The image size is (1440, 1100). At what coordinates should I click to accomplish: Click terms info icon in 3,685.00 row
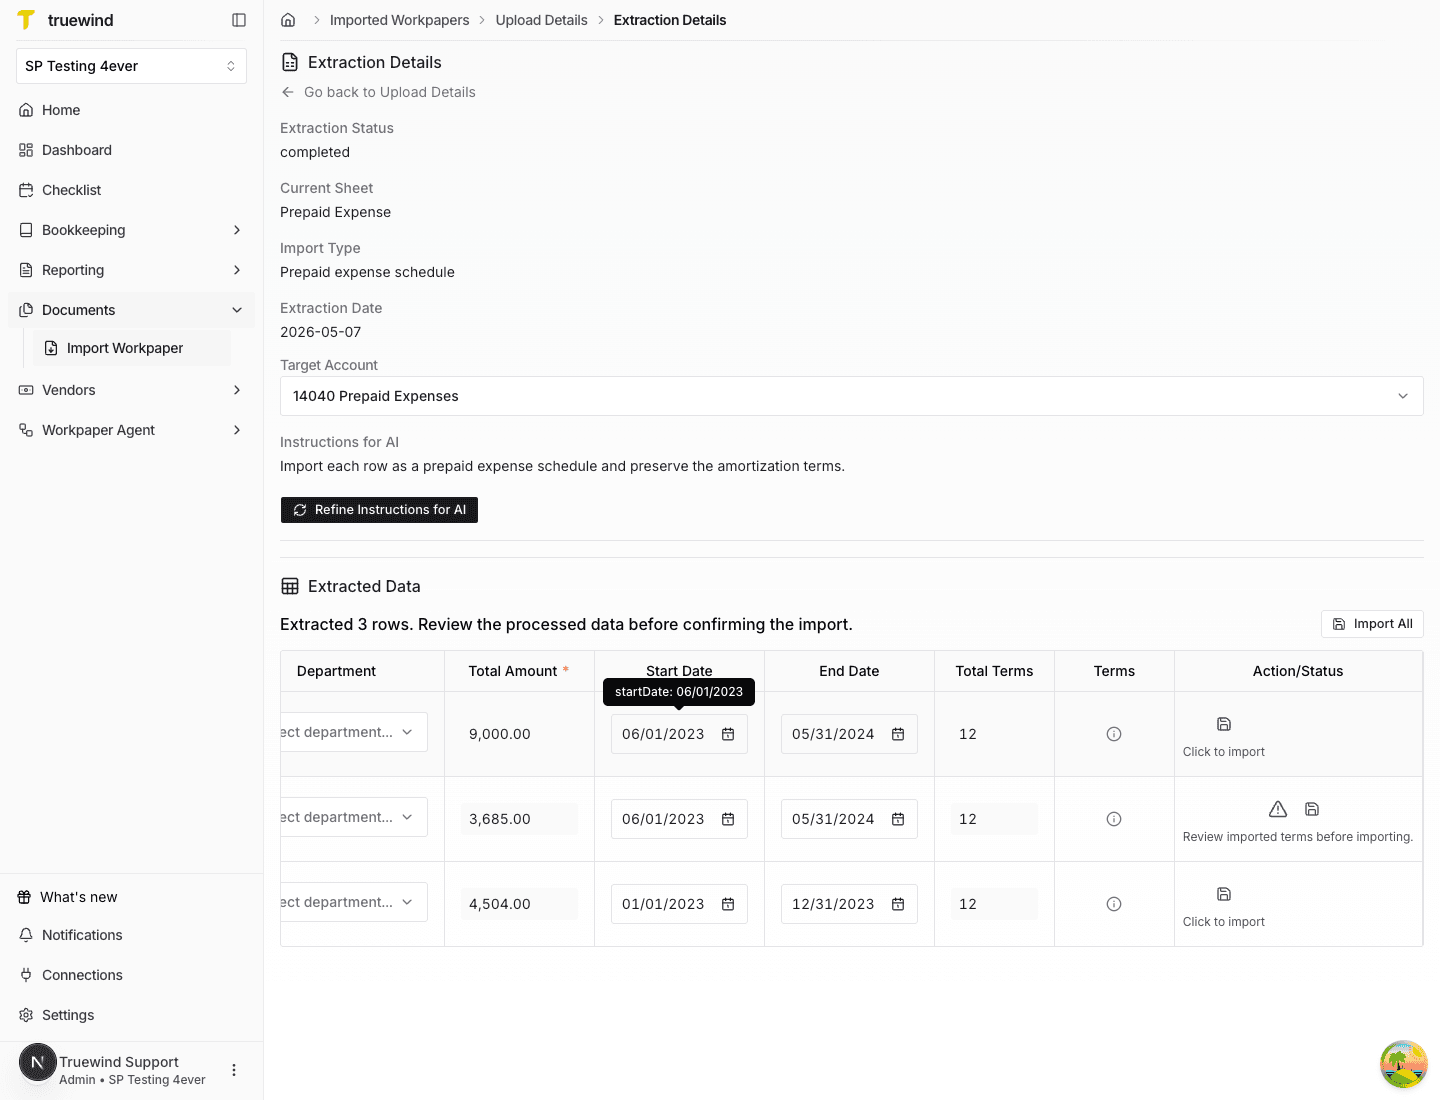[x=1114, y=819]
